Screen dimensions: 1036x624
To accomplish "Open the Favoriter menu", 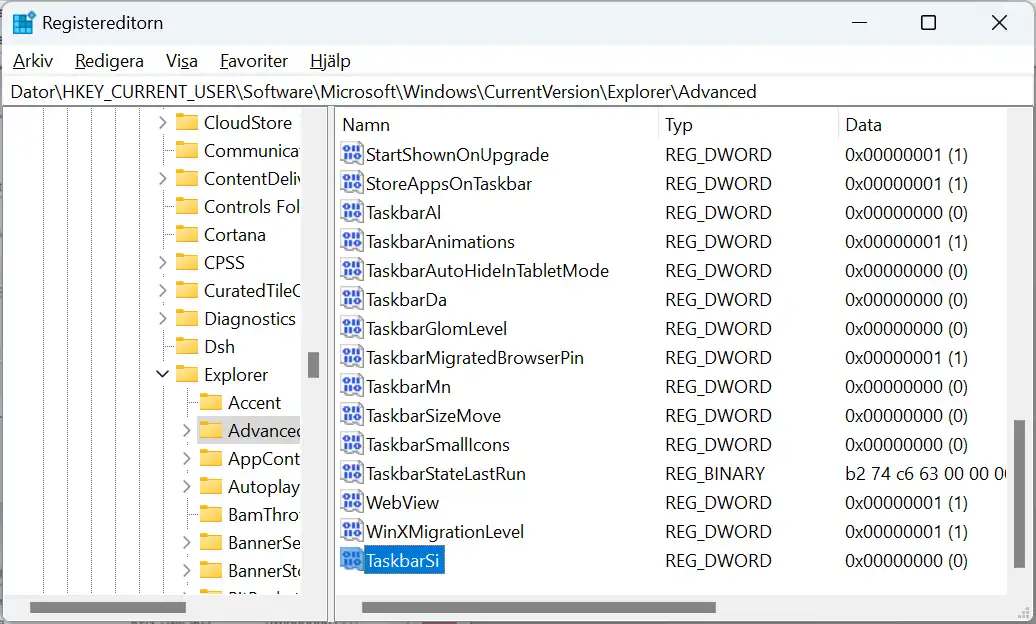I will coord(254,61).
